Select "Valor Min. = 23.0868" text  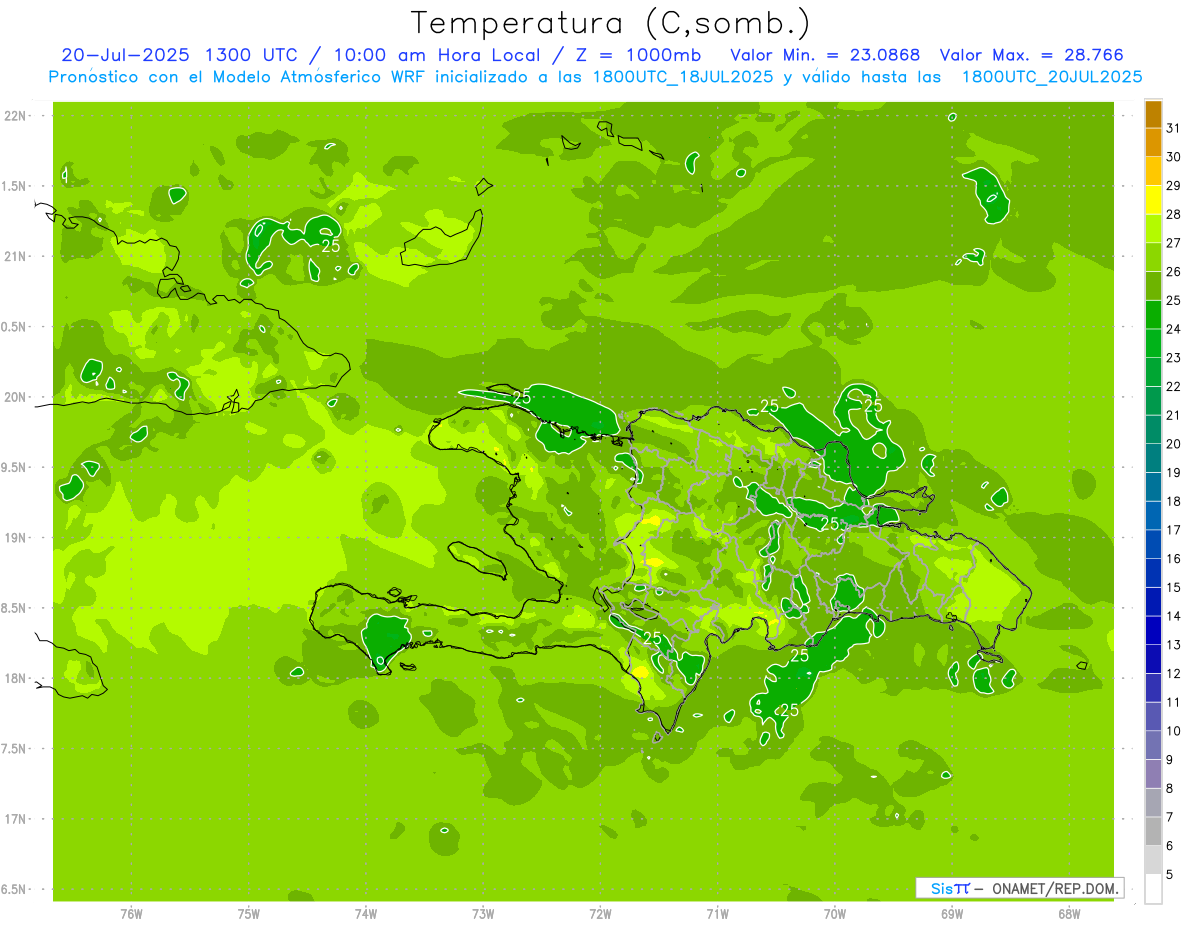[x=825, y=55]
